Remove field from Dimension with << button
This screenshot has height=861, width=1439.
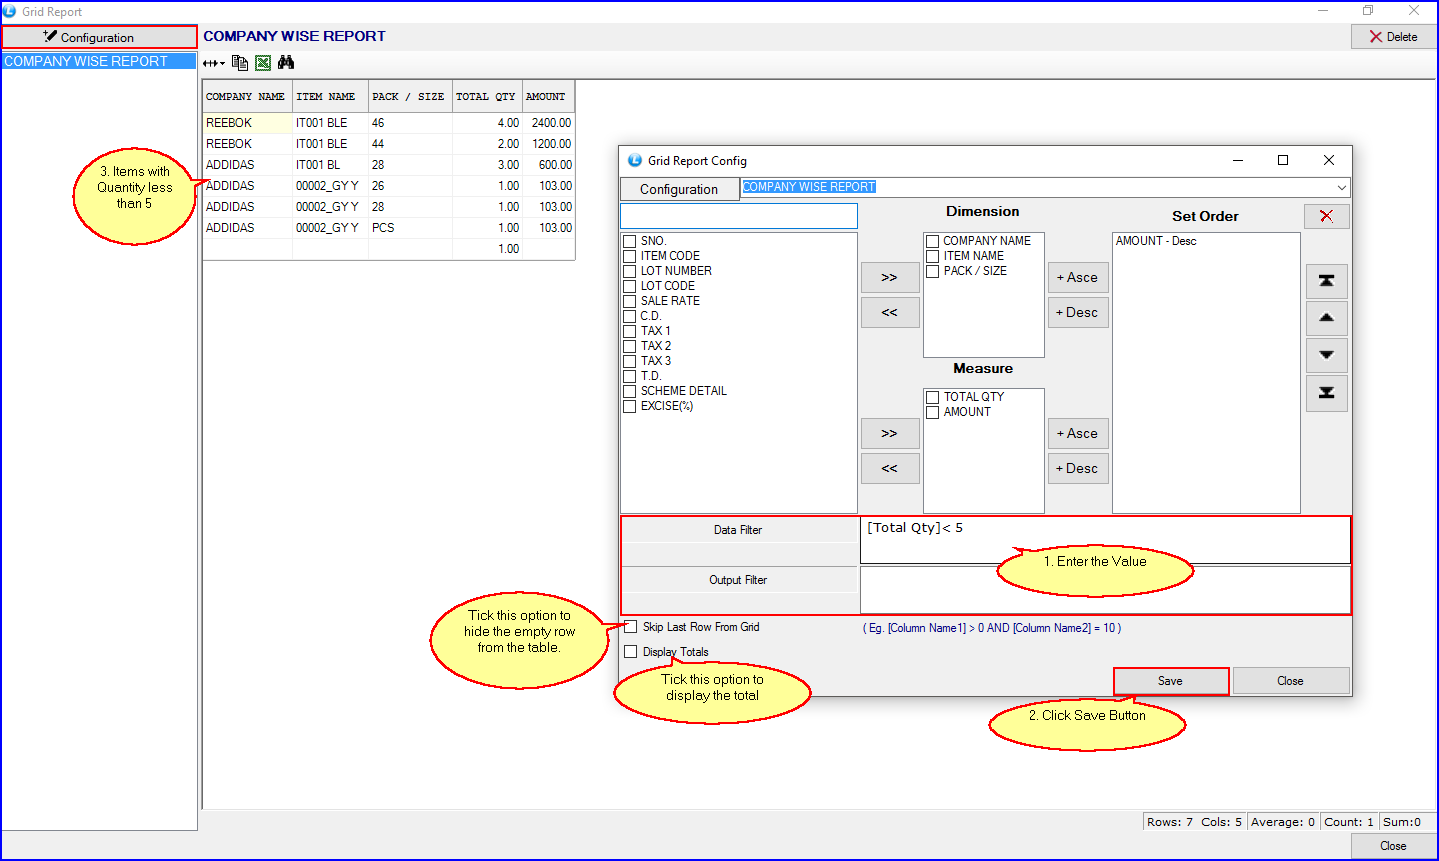click(x=889, y=312)
